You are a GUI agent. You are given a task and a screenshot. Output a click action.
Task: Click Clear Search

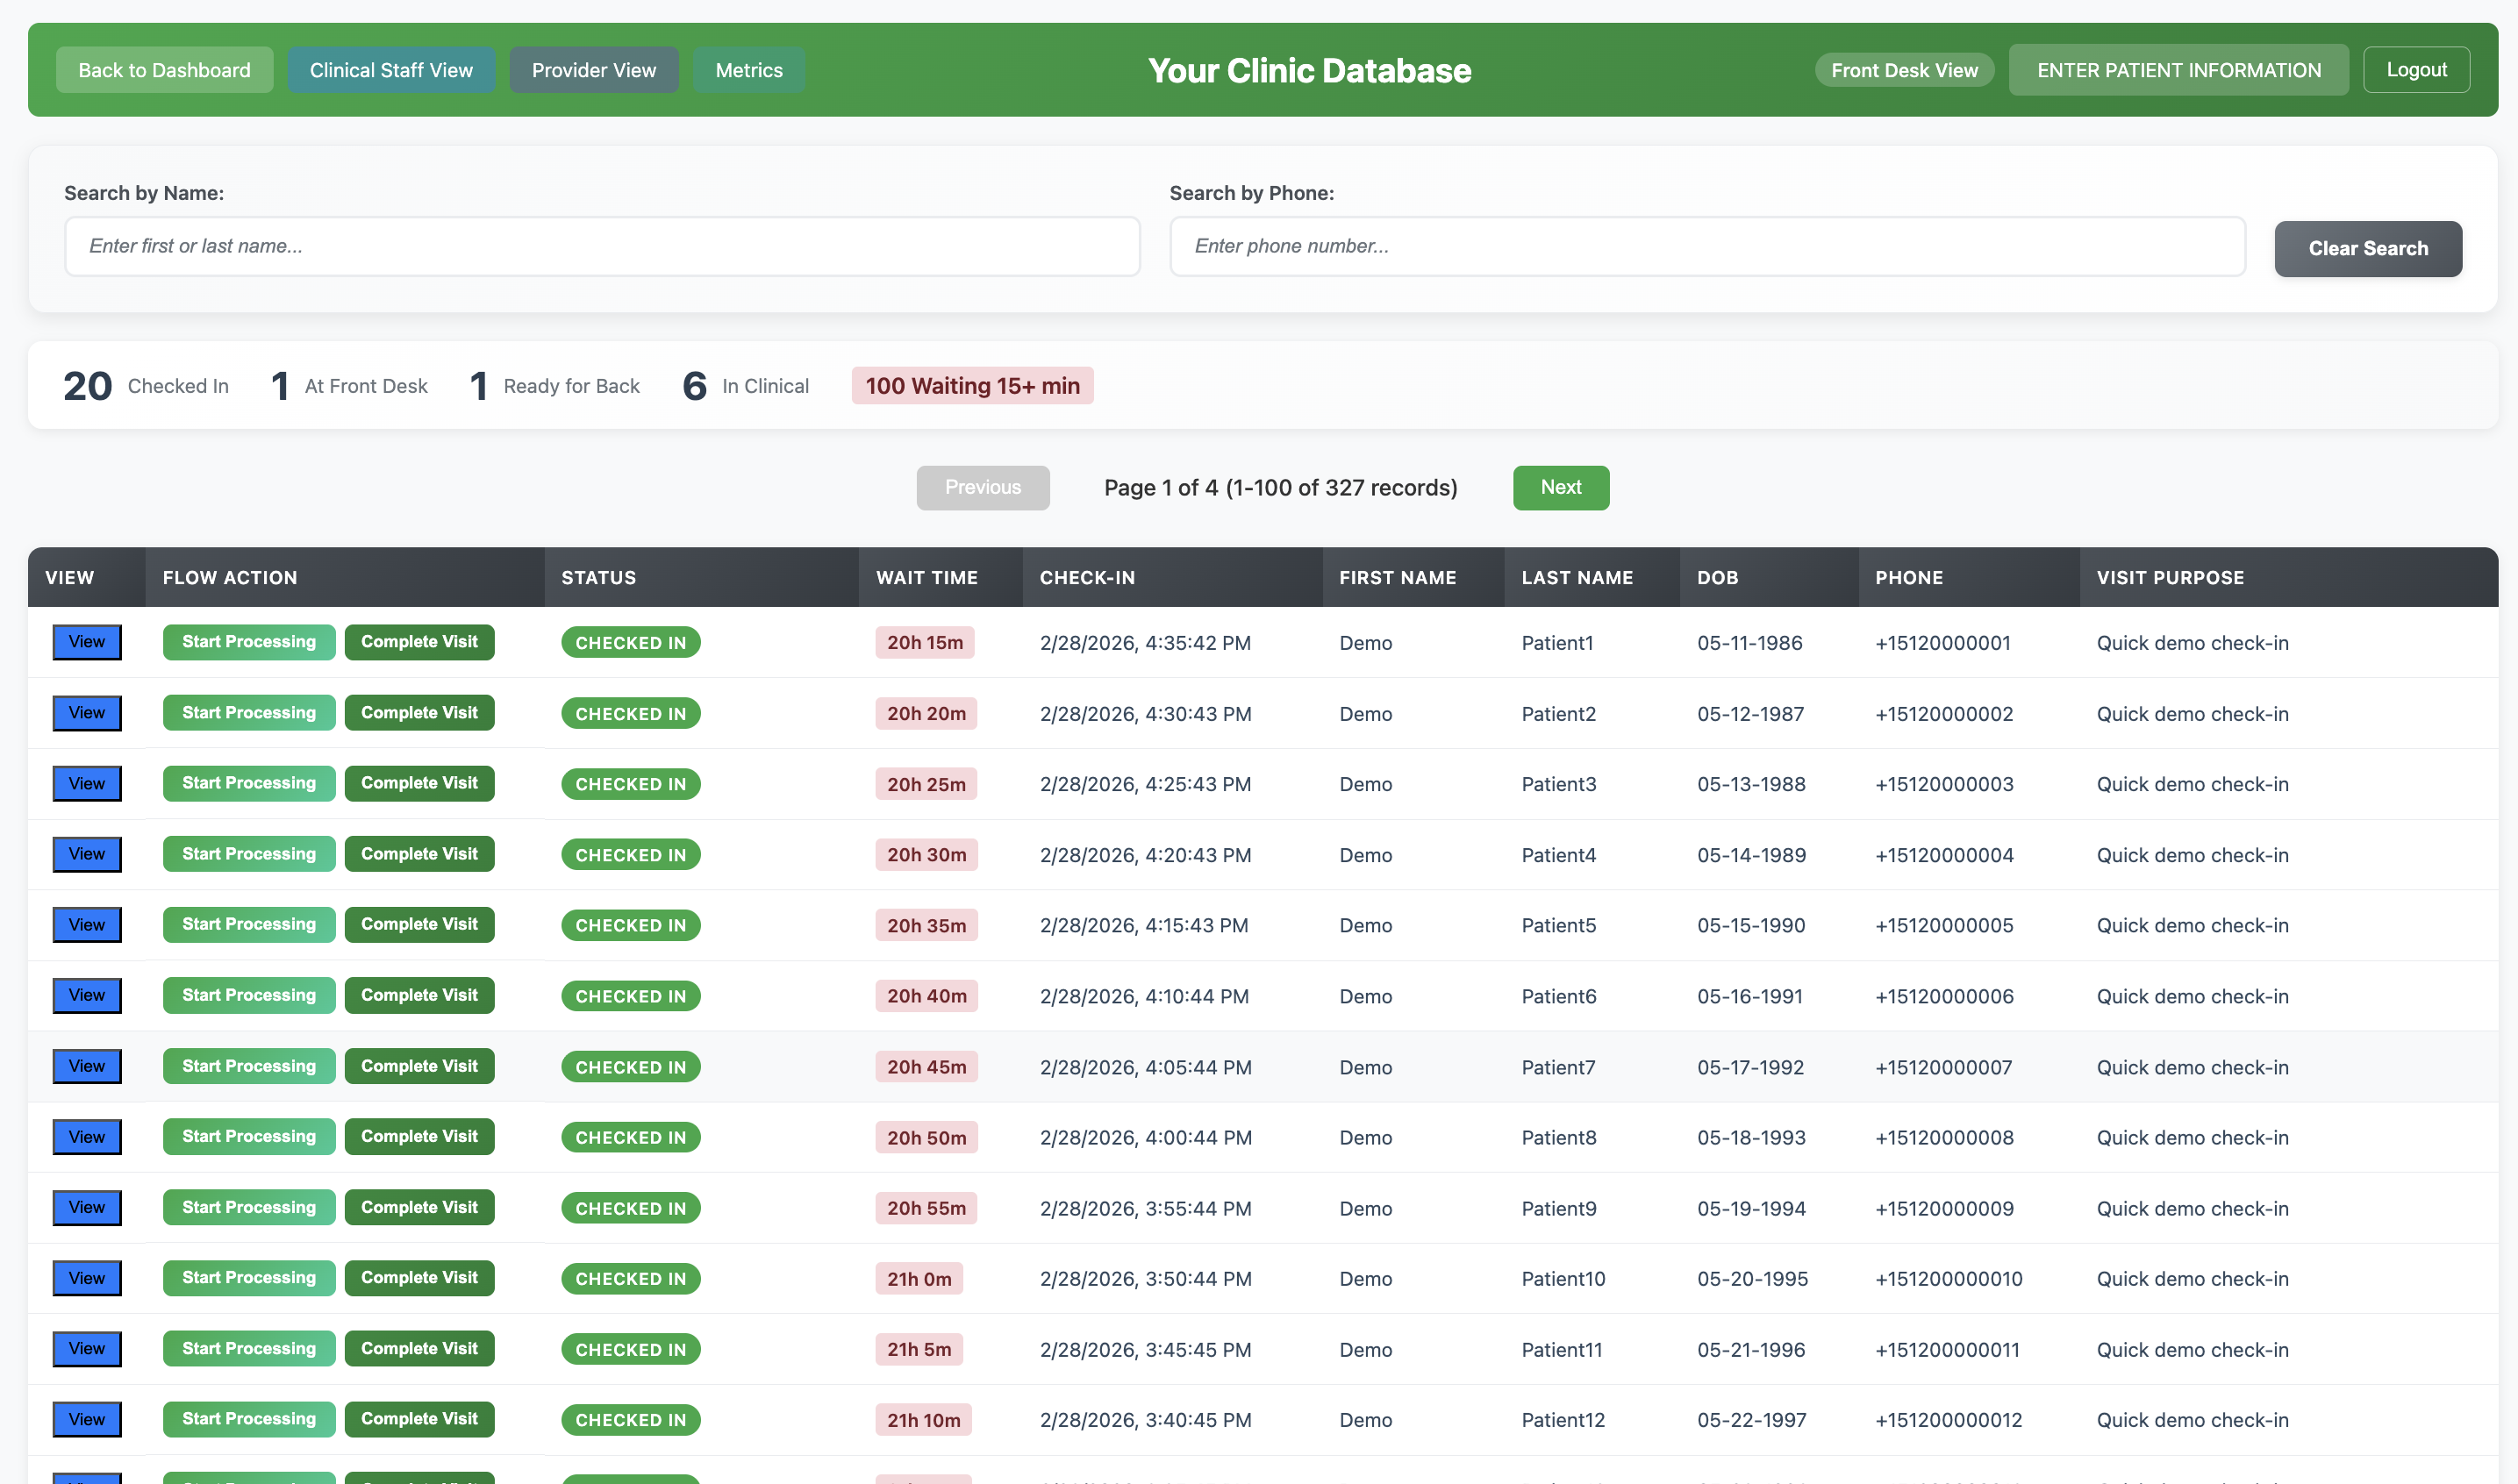[2367, 248]
